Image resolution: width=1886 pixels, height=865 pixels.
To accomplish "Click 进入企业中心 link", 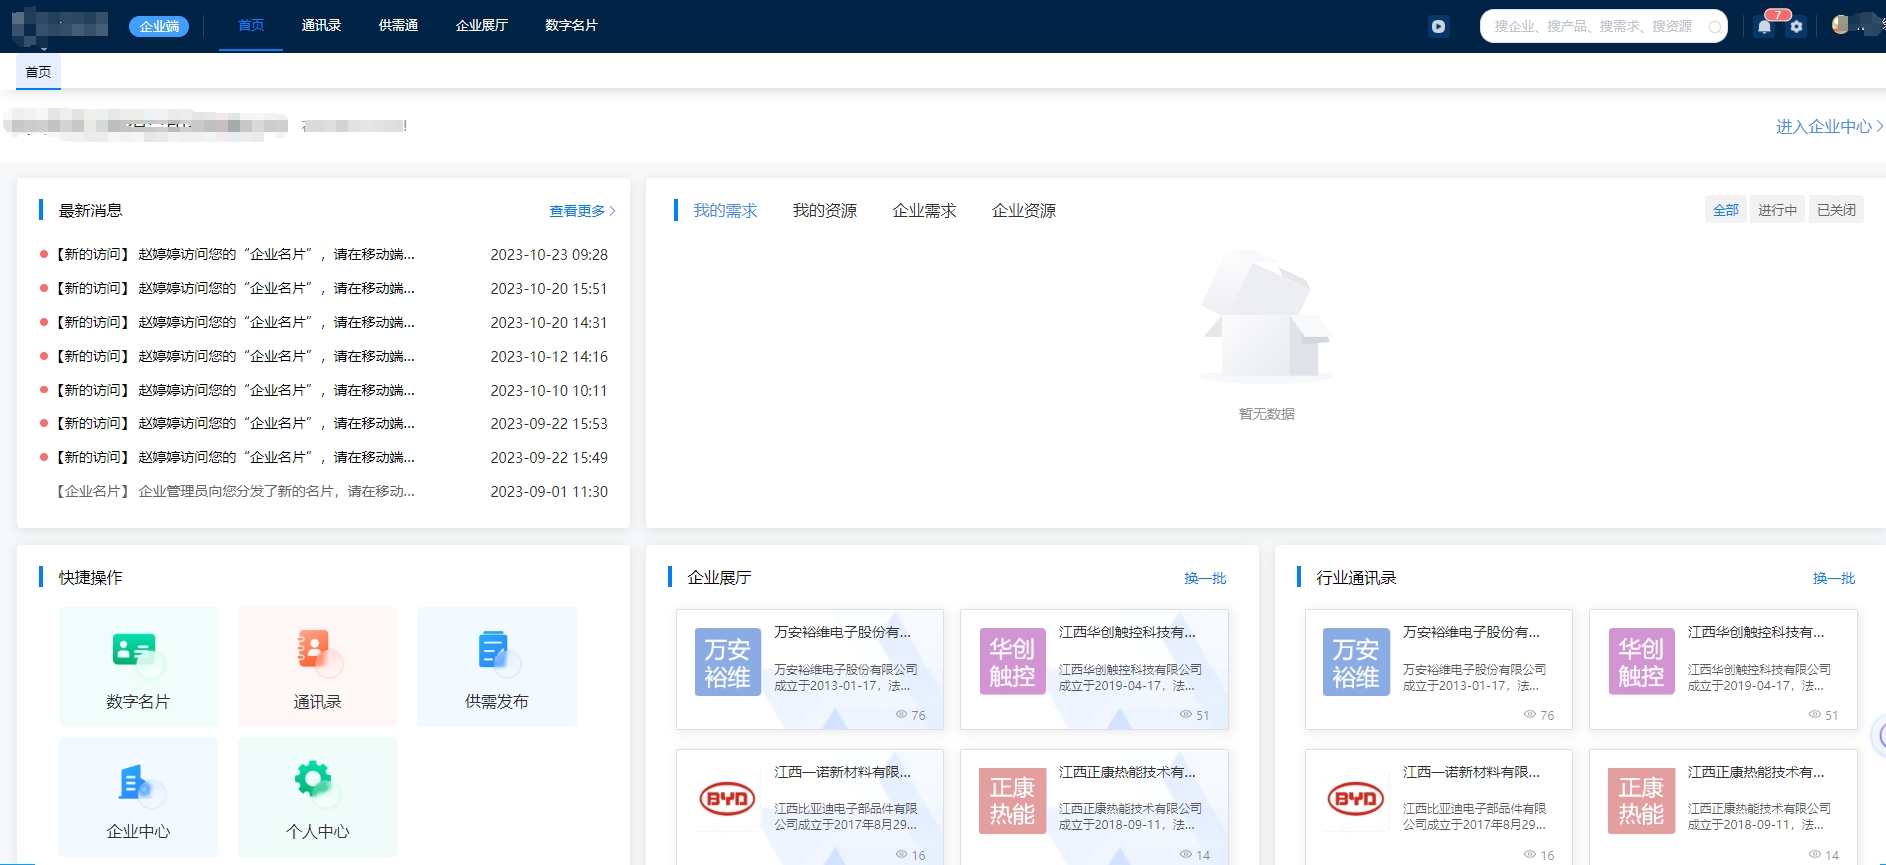I will [x=1829, y=127].
